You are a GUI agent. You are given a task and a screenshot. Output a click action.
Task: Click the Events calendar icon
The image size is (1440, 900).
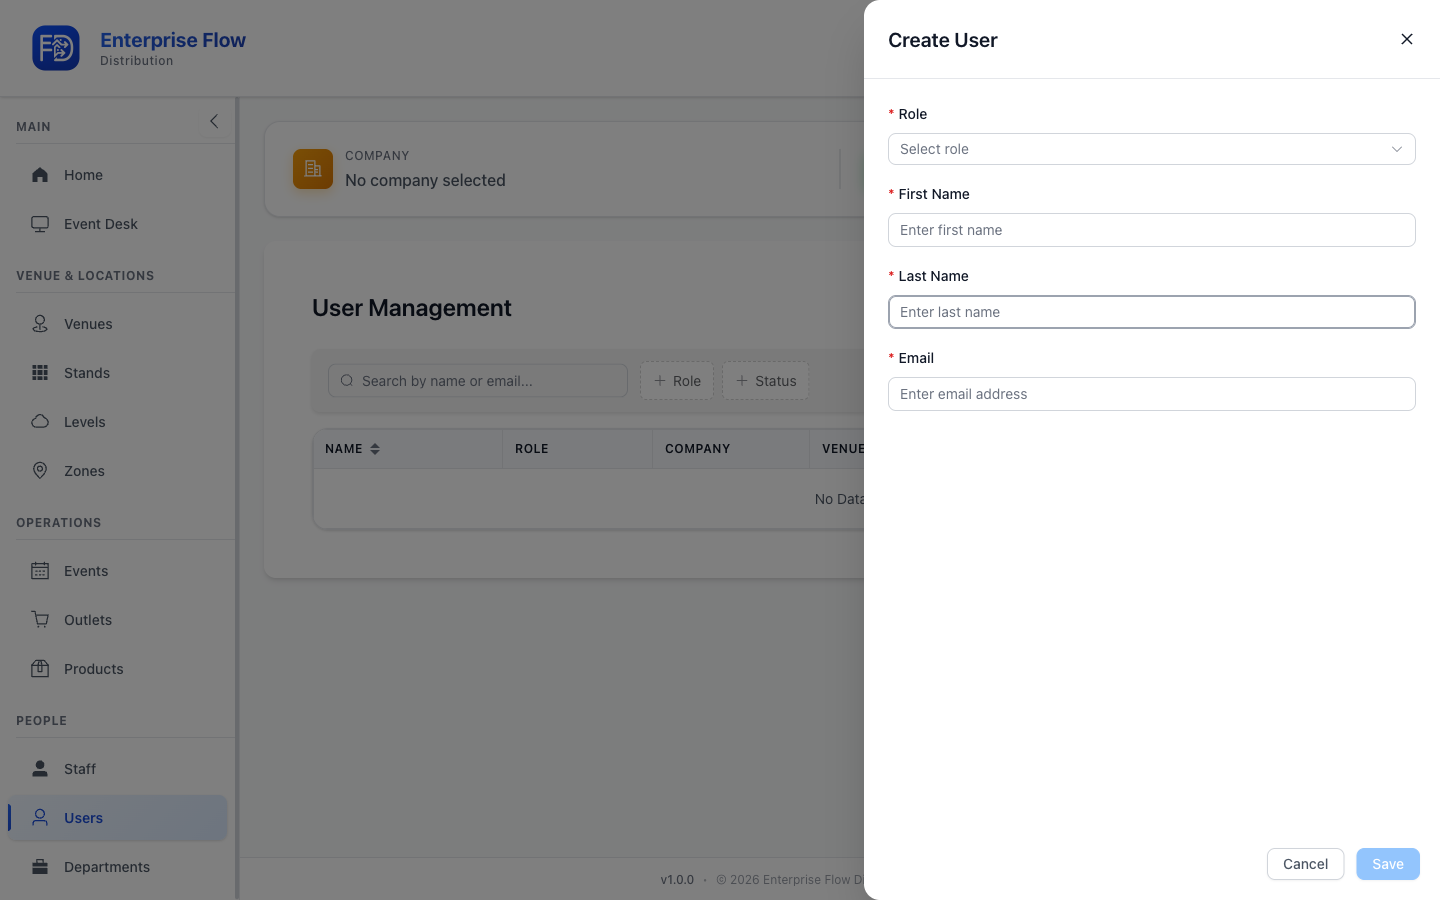pos(40,571)
